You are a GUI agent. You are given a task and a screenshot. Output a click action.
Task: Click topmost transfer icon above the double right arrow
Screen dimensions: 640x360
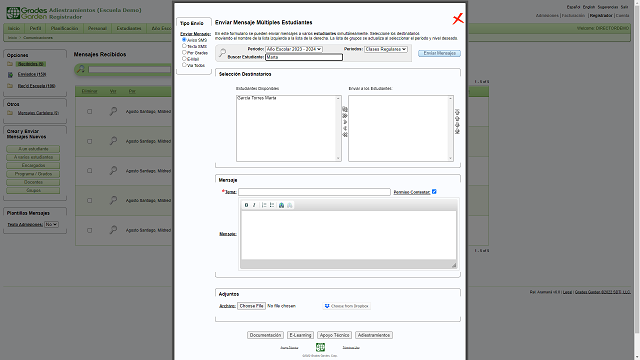click(x=345, y=109)
